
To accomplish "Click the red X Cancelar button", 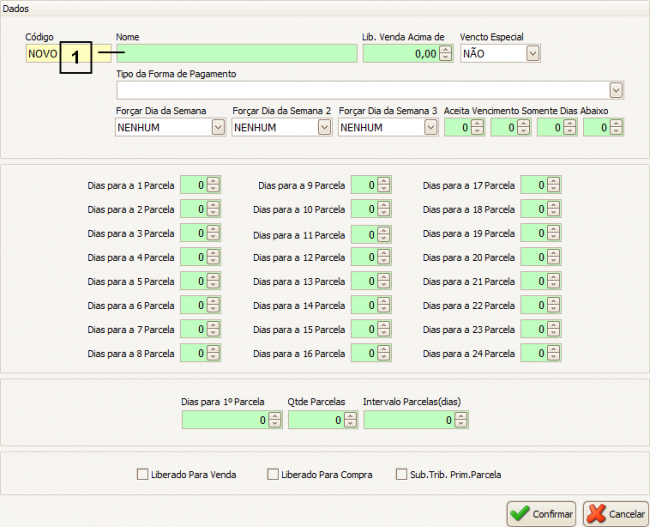I will 616,513.
